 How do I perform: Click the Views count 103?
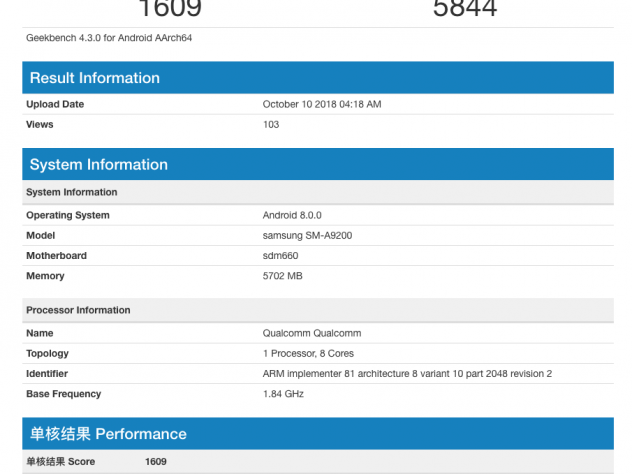[x=271, y=124]
